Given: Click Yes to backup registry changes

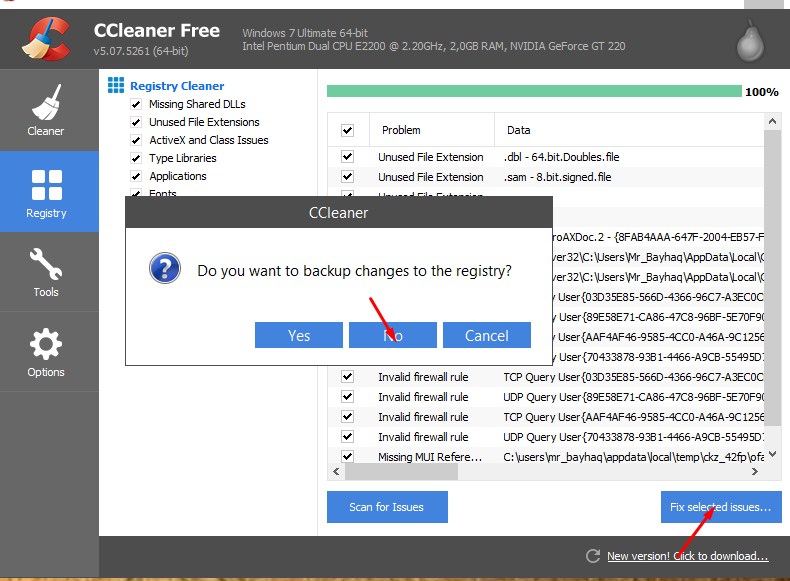Looking at the screenshot, I should click(299, 335).
